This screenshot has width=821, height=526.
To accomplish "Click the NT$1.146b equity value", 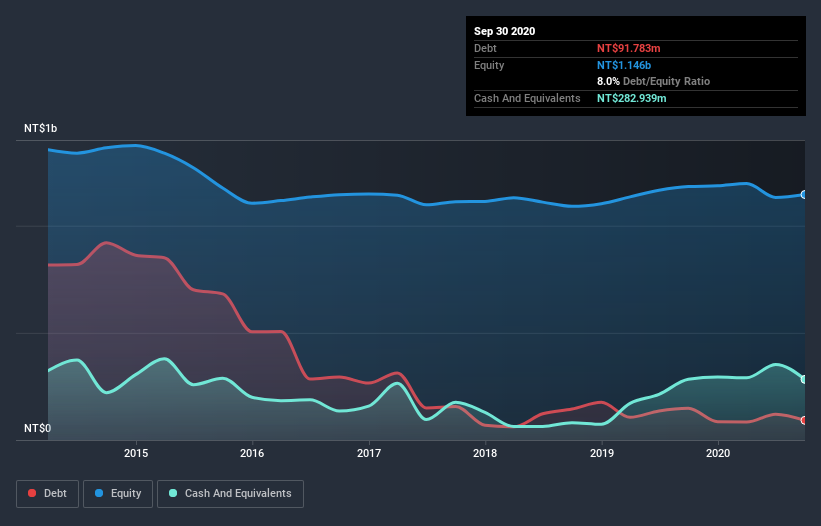I will coord(624,65).
